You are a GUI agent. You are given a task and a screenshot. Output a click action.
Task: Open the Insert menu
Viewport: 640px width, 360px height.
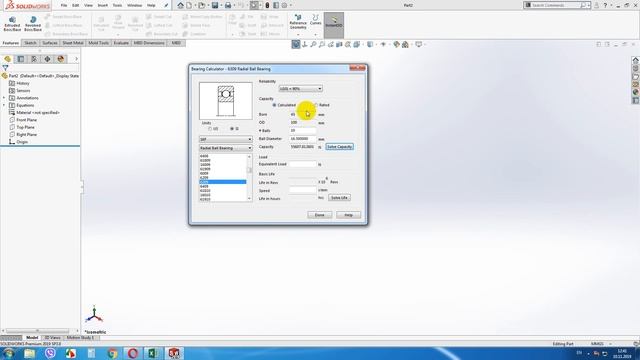(102, 5)
